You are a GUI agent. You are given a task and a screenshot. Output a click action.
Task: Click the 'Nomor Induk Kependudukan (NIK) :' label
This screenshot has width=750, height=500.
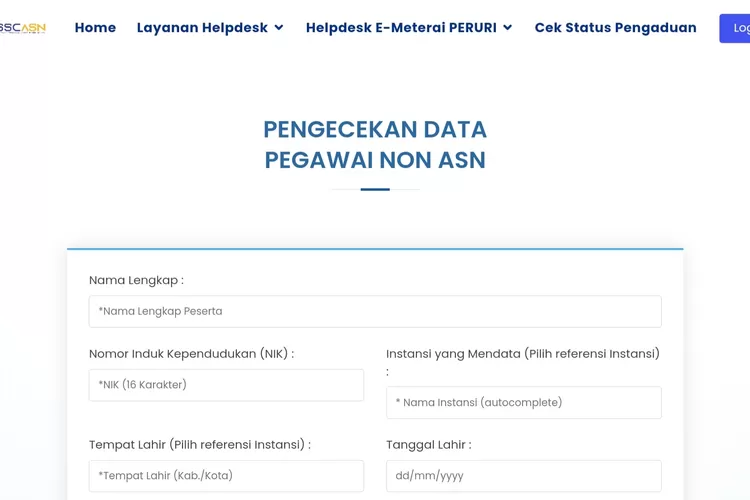pos(191,354)
